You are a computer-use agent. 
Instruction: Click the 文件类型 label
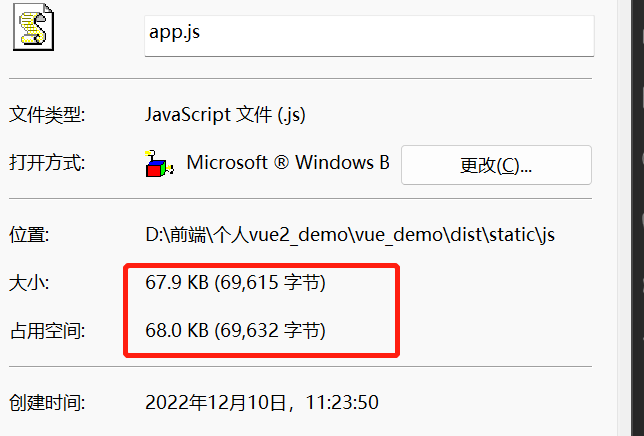click(x=47, y=115)
